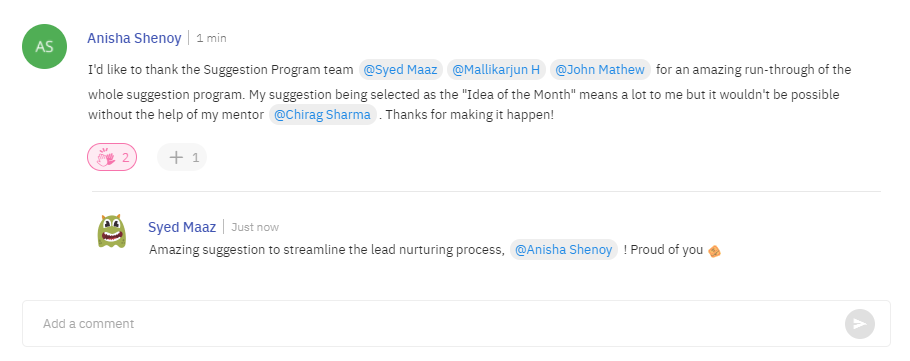
Task: Open Anisha Shenoy's profile name link
Action: coord(134,38)
